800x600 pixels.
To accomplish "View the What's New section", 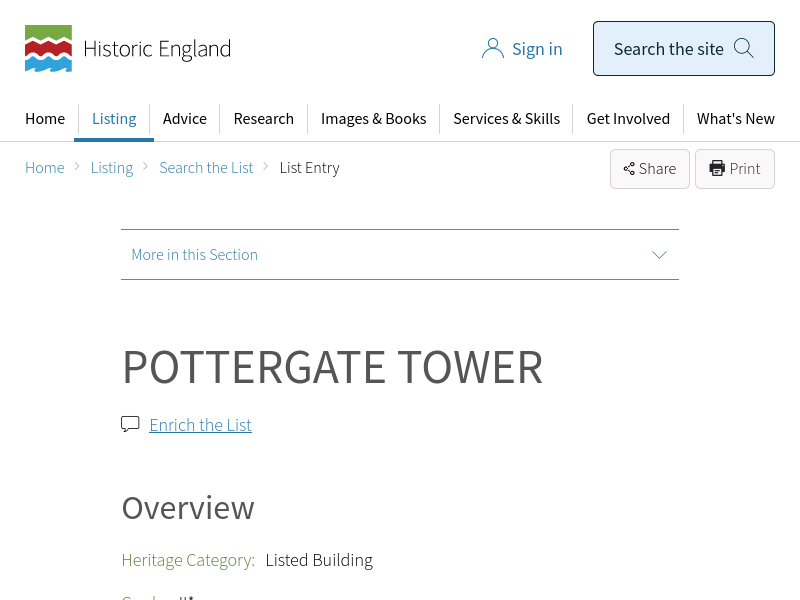I will (x=735, y=119).
